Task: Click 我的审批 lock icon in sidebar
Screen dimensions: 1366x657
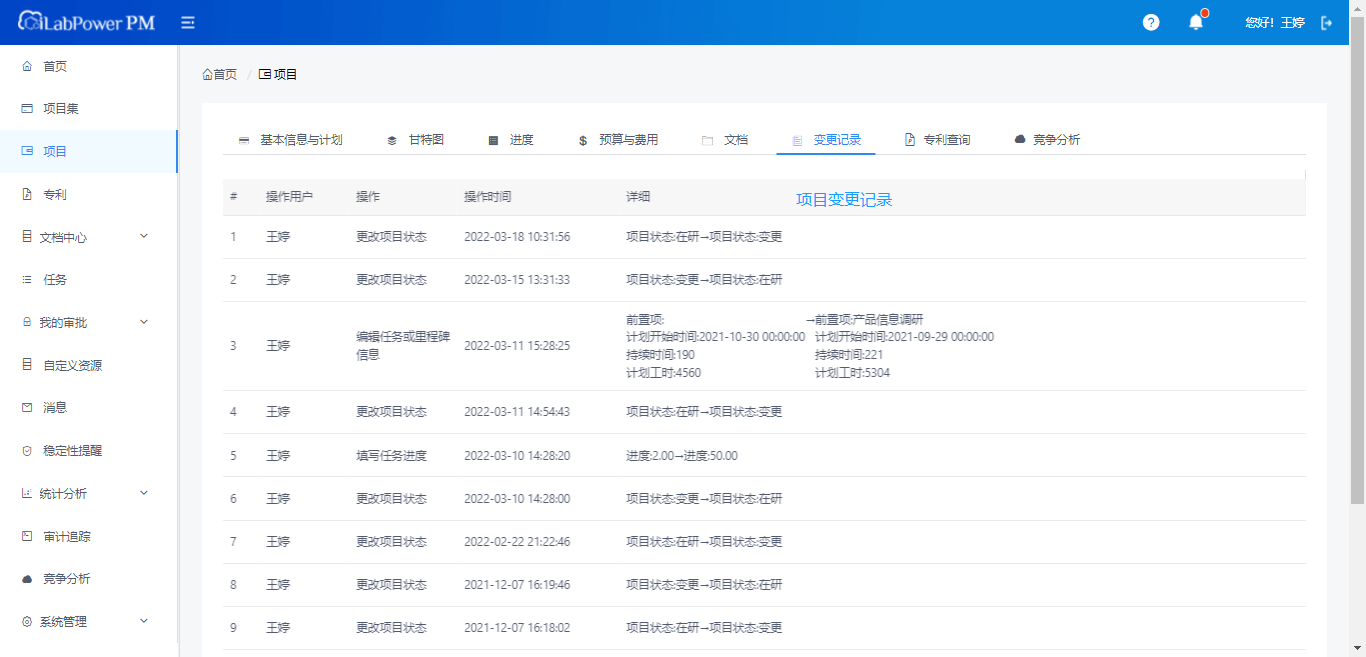Action: (27, 323)
